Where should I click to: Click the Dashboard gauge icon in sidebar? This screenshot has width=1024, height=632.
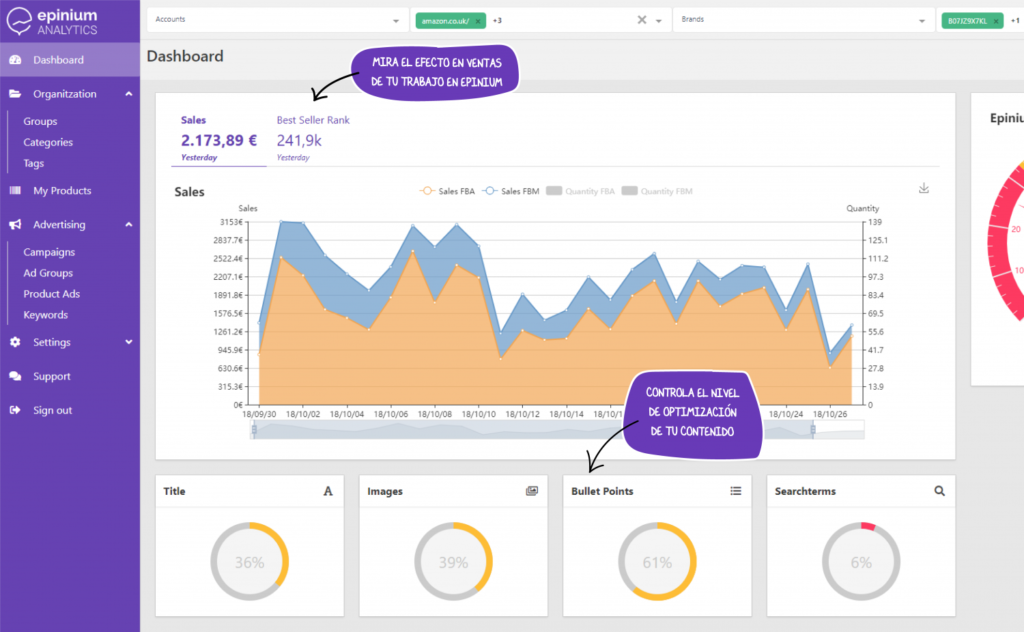(x=15, y=60)
